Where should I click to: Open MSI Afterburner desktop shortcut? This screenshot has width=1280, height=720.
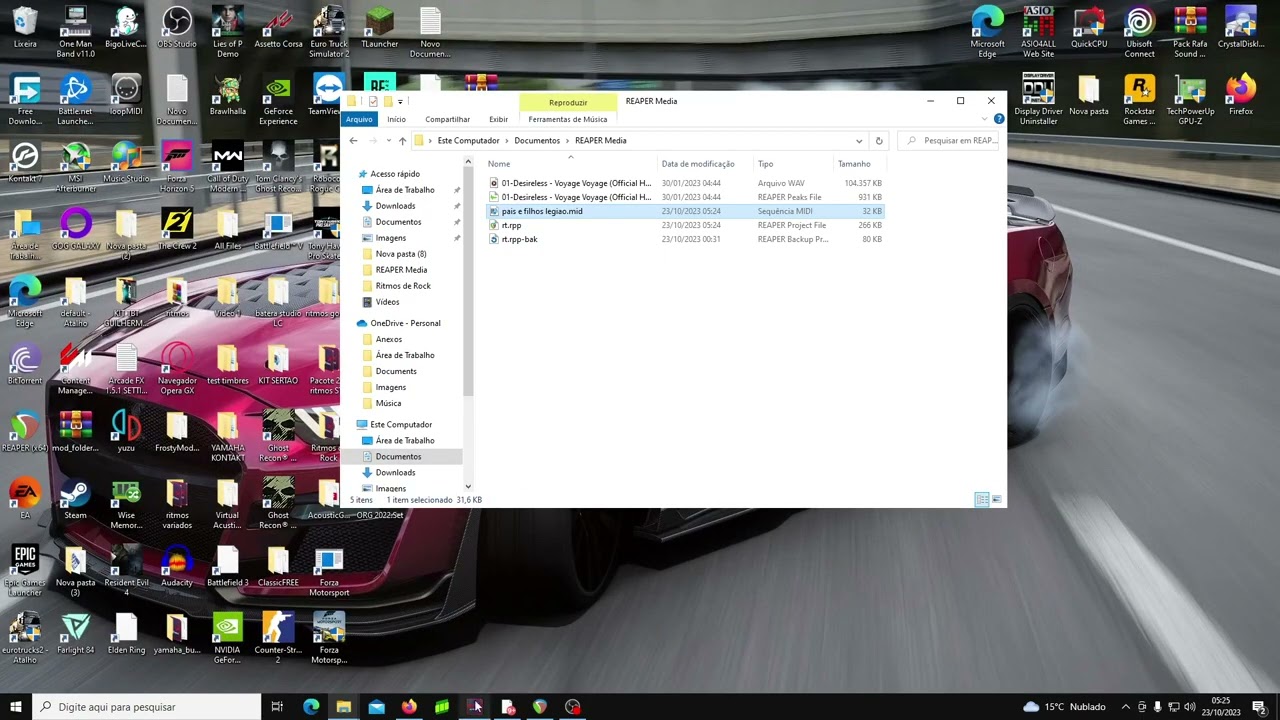[x=75, y=167]
